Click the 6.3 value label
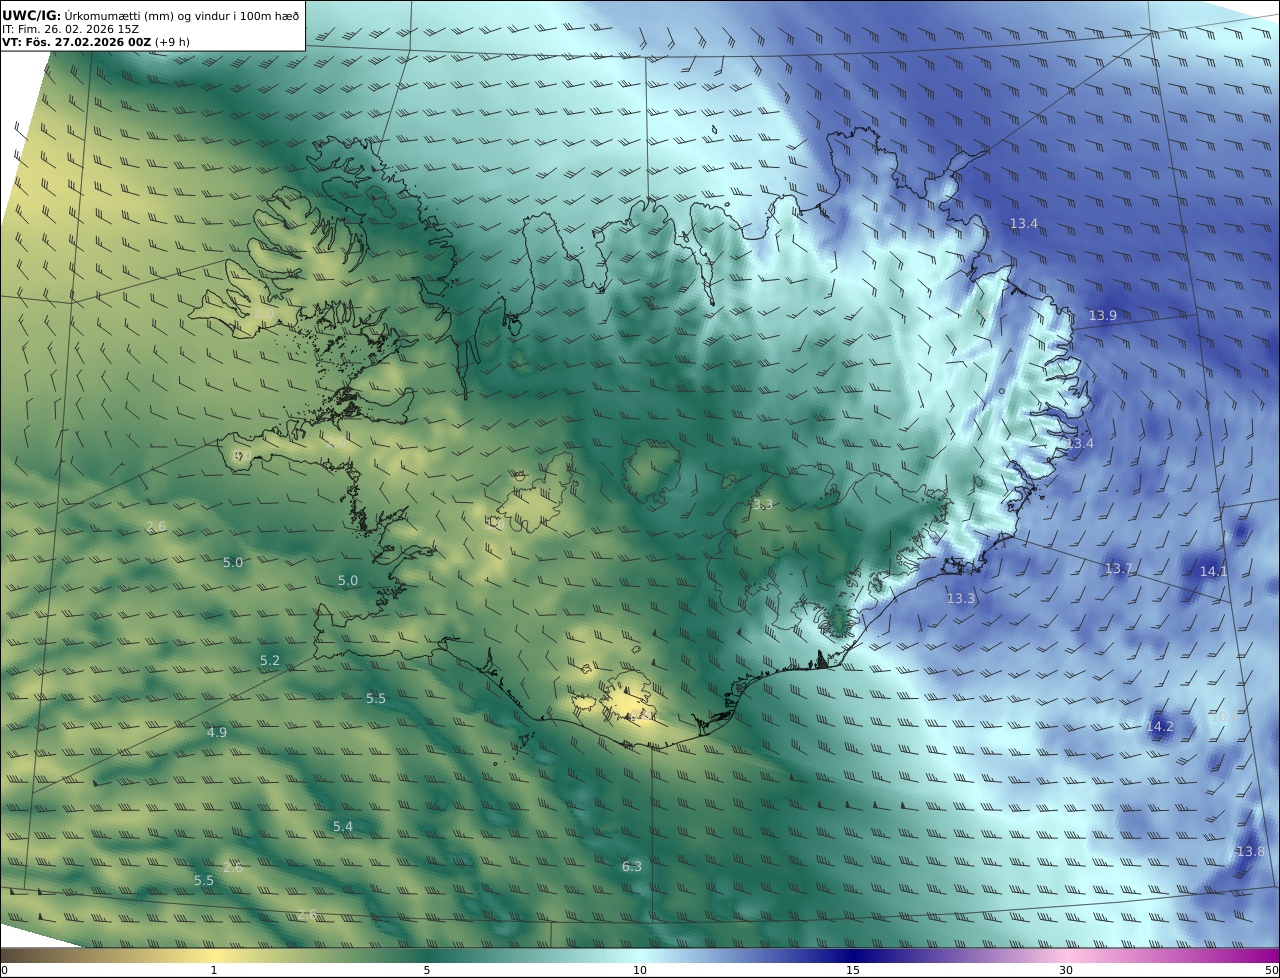Viewport: 1280px width, 978px height. [x=632, y=866]
